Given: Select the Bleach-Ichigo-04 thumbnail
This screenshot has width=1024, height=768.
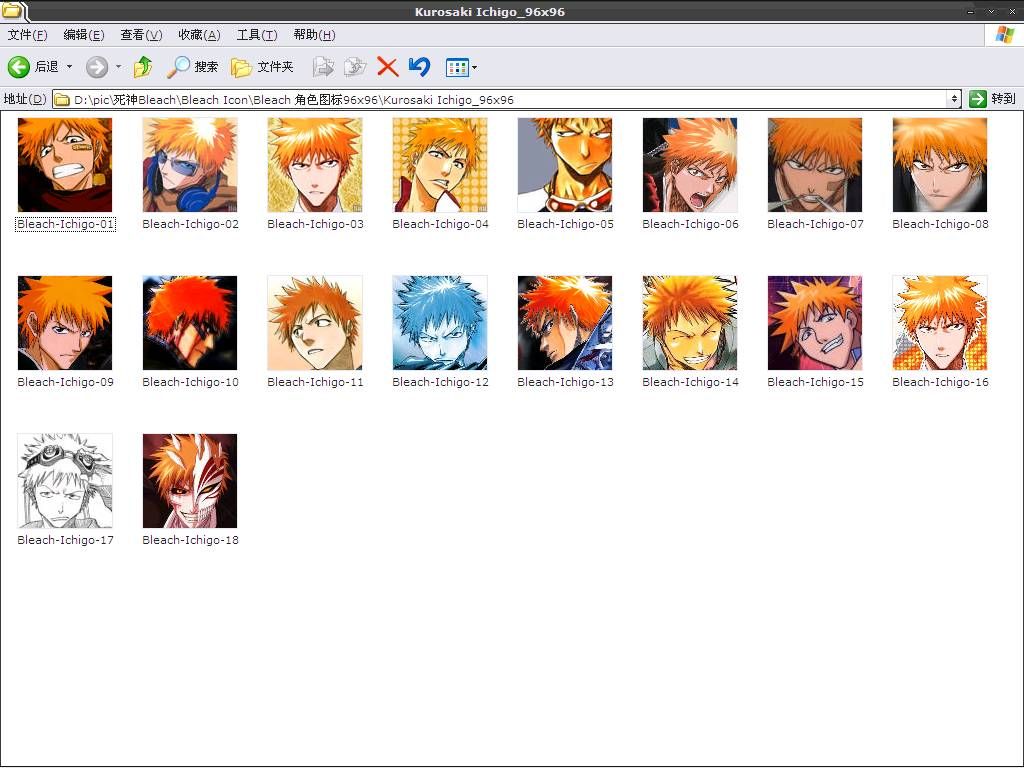Looking at the screenshot, I should coord(440,165).
